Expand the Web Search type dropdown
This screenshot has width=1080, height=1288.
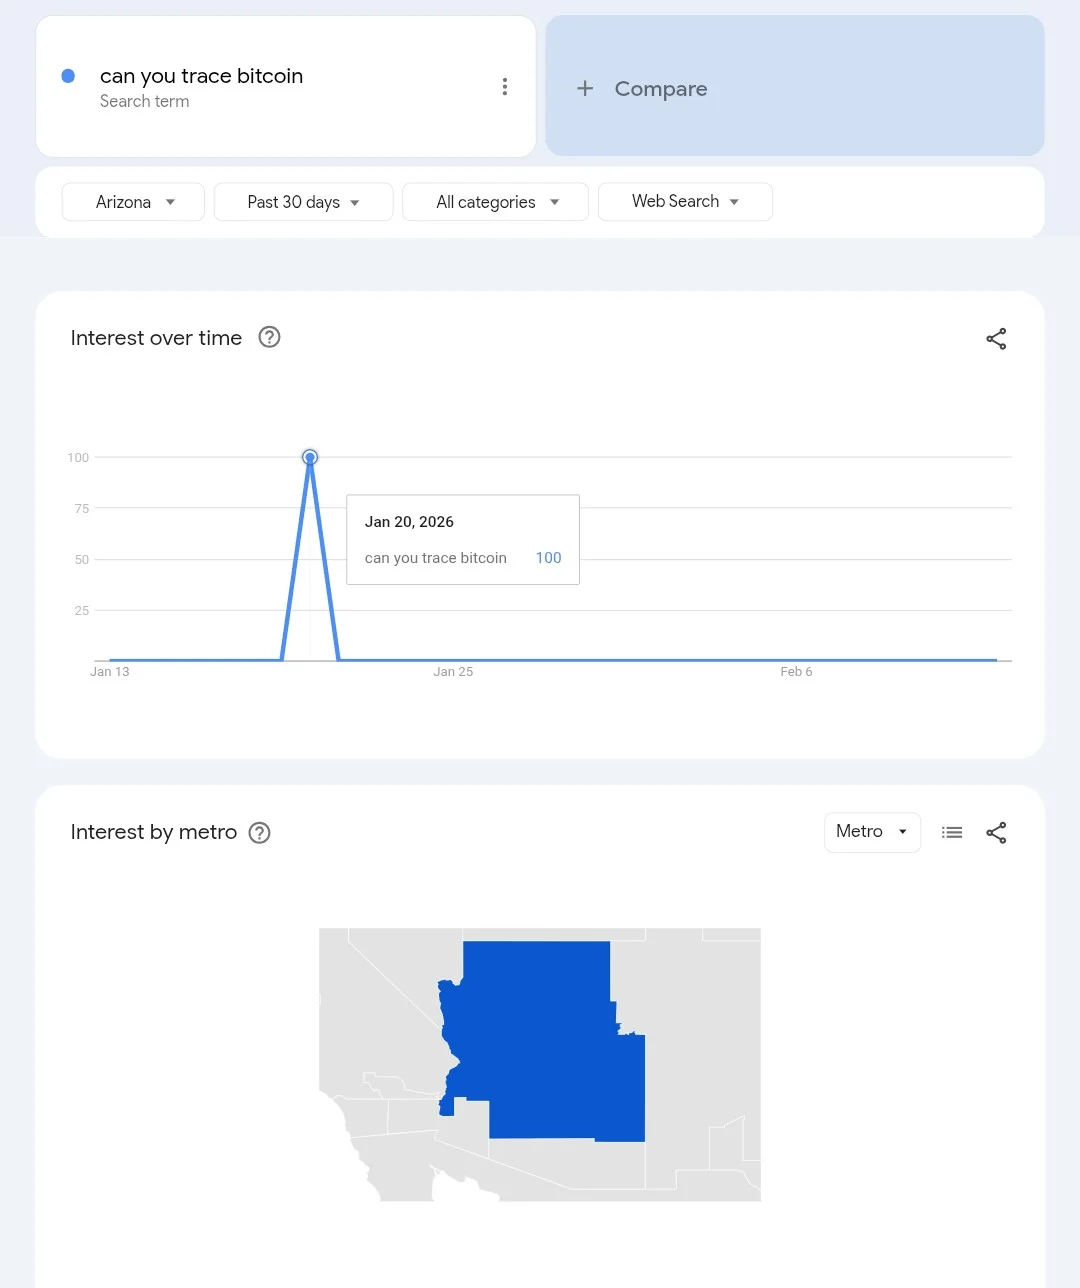(x=685, y=202)
